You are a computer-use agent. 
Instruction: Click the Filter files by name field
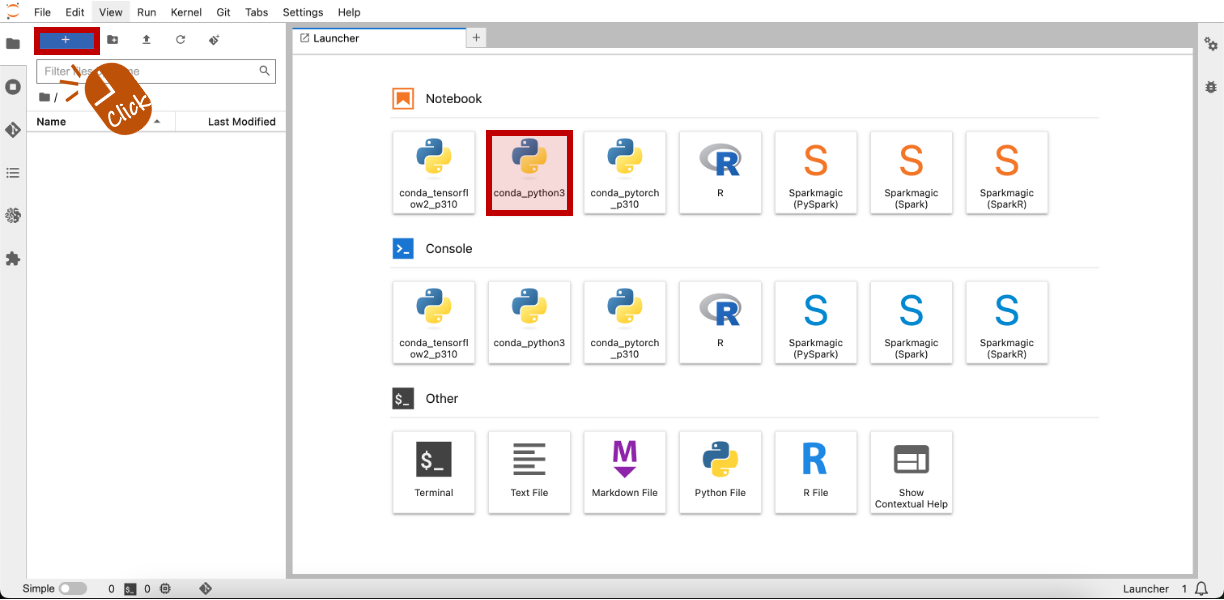click(156, 71)
